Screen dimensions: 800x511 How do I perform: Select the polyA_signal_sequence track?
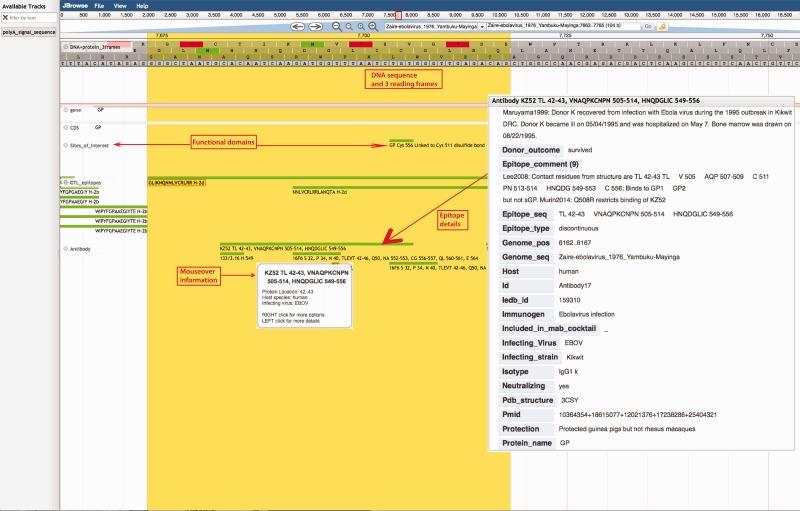27,32
